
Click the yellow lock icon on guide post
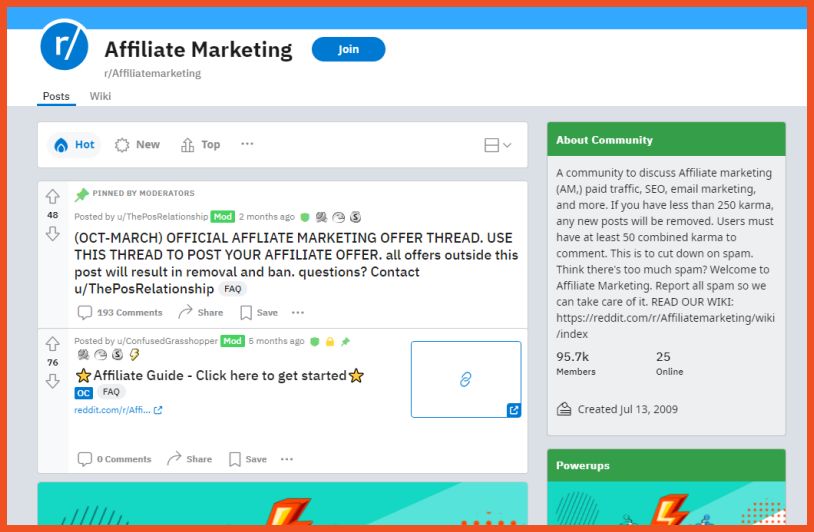click(x=330, y=342)
